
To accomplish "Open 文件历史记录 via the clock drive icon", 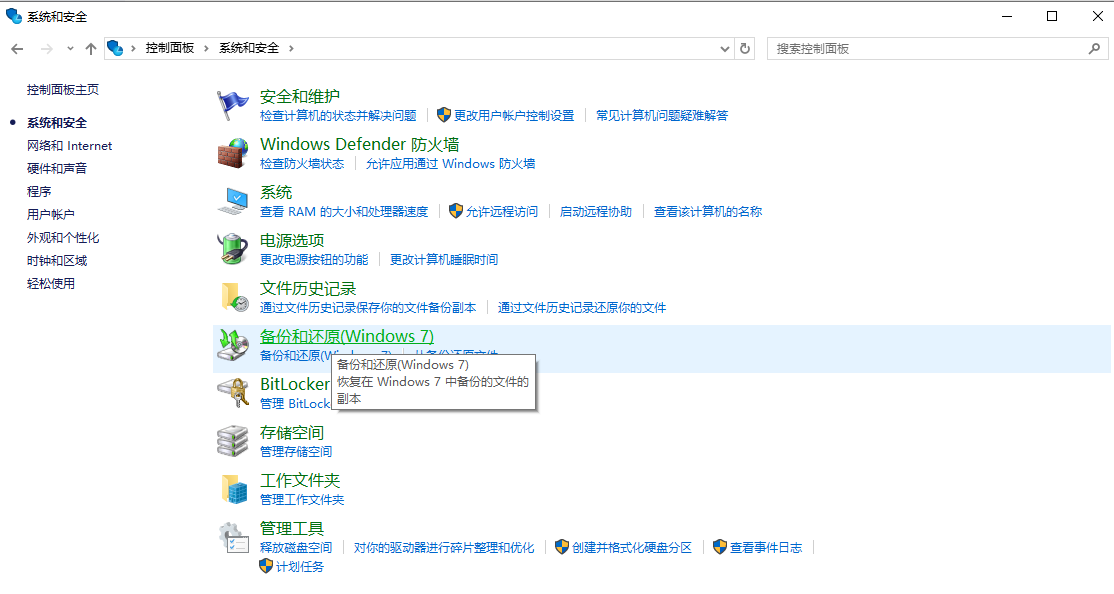I will point(233,296).
